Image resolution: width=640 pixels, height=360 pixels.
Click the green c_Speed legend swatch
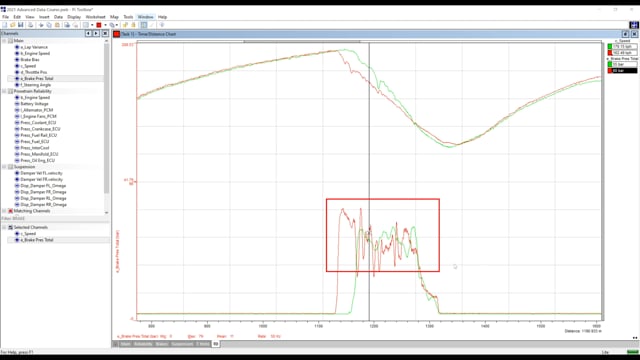pos(610,47)
